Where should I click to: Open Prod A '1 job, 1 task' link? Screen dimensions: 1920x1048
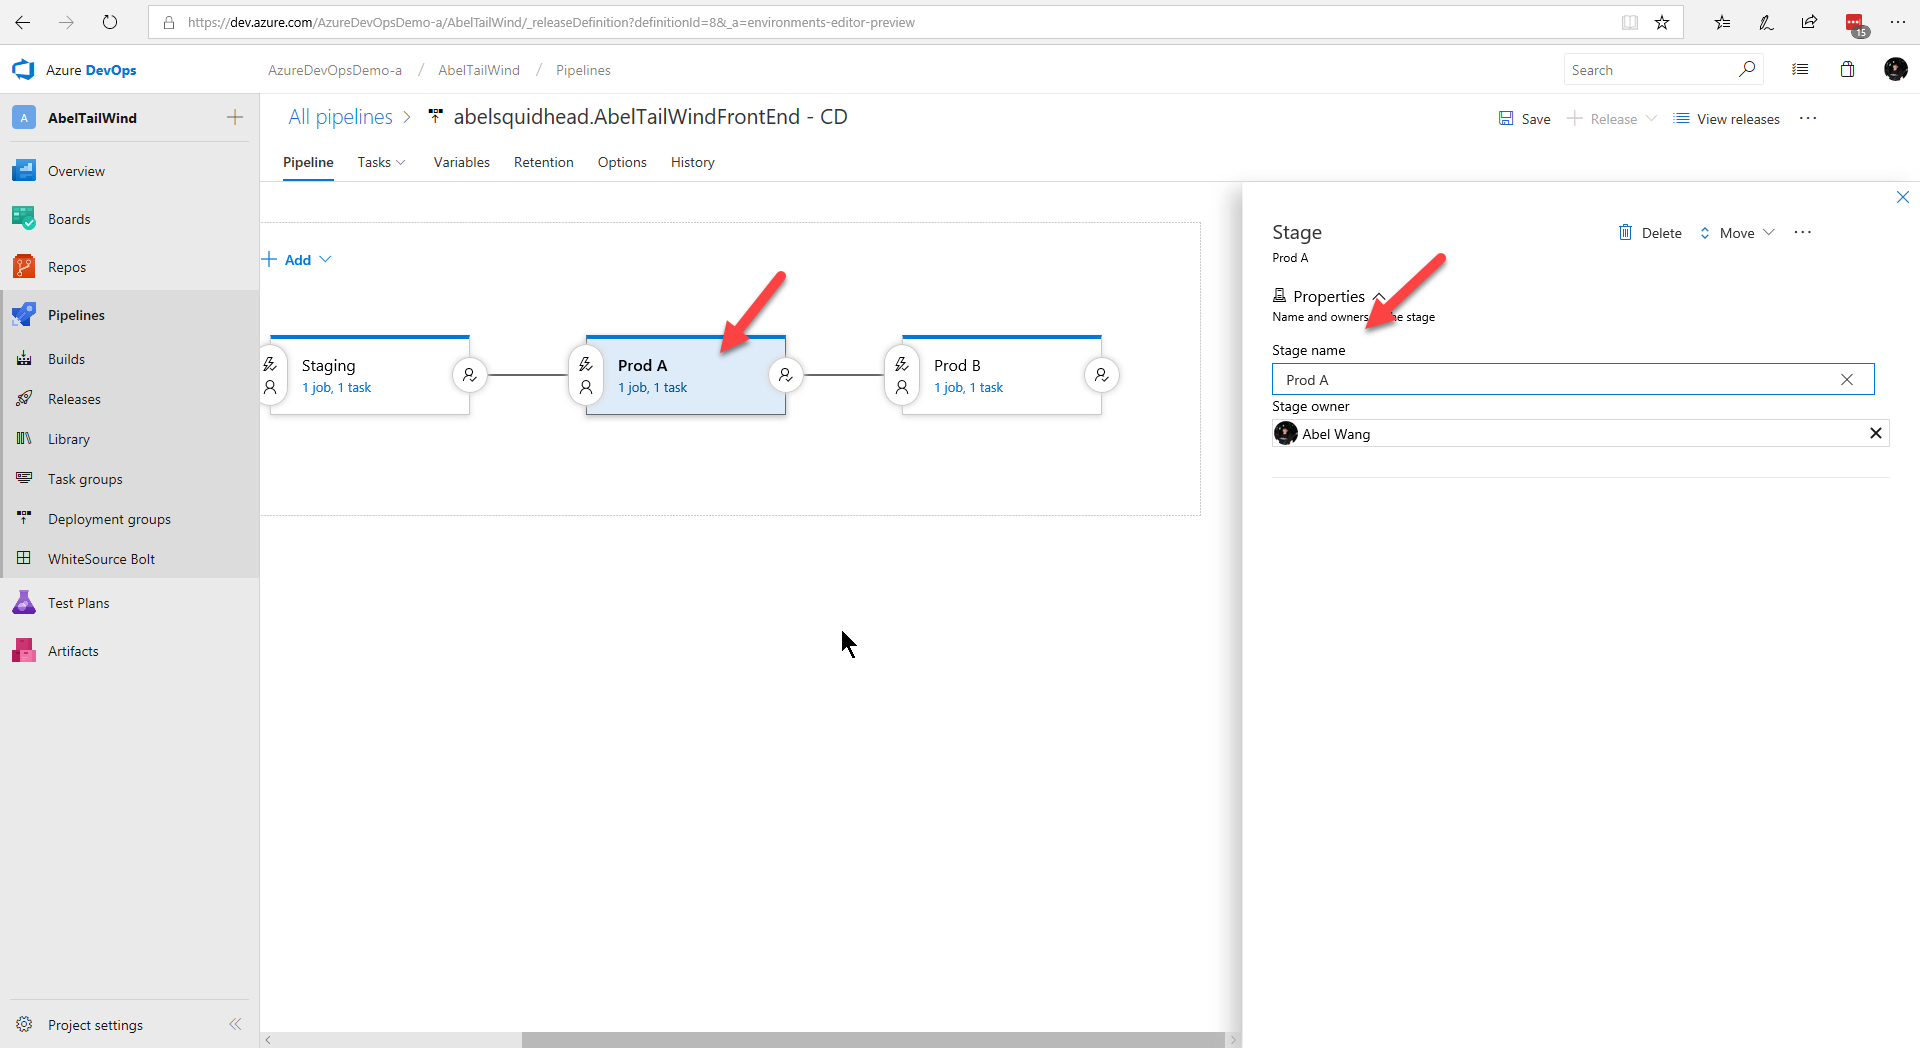click(x=652, y=388)
